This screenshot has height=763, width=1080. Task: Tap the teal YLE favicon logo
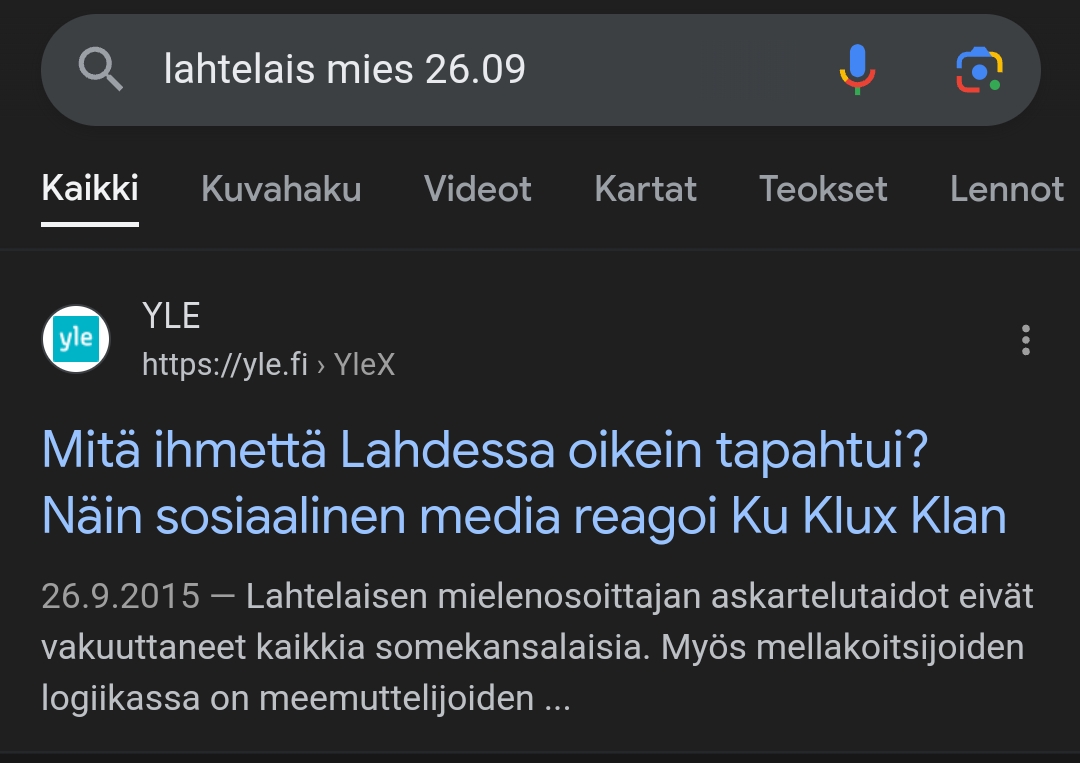pos(76,340)
